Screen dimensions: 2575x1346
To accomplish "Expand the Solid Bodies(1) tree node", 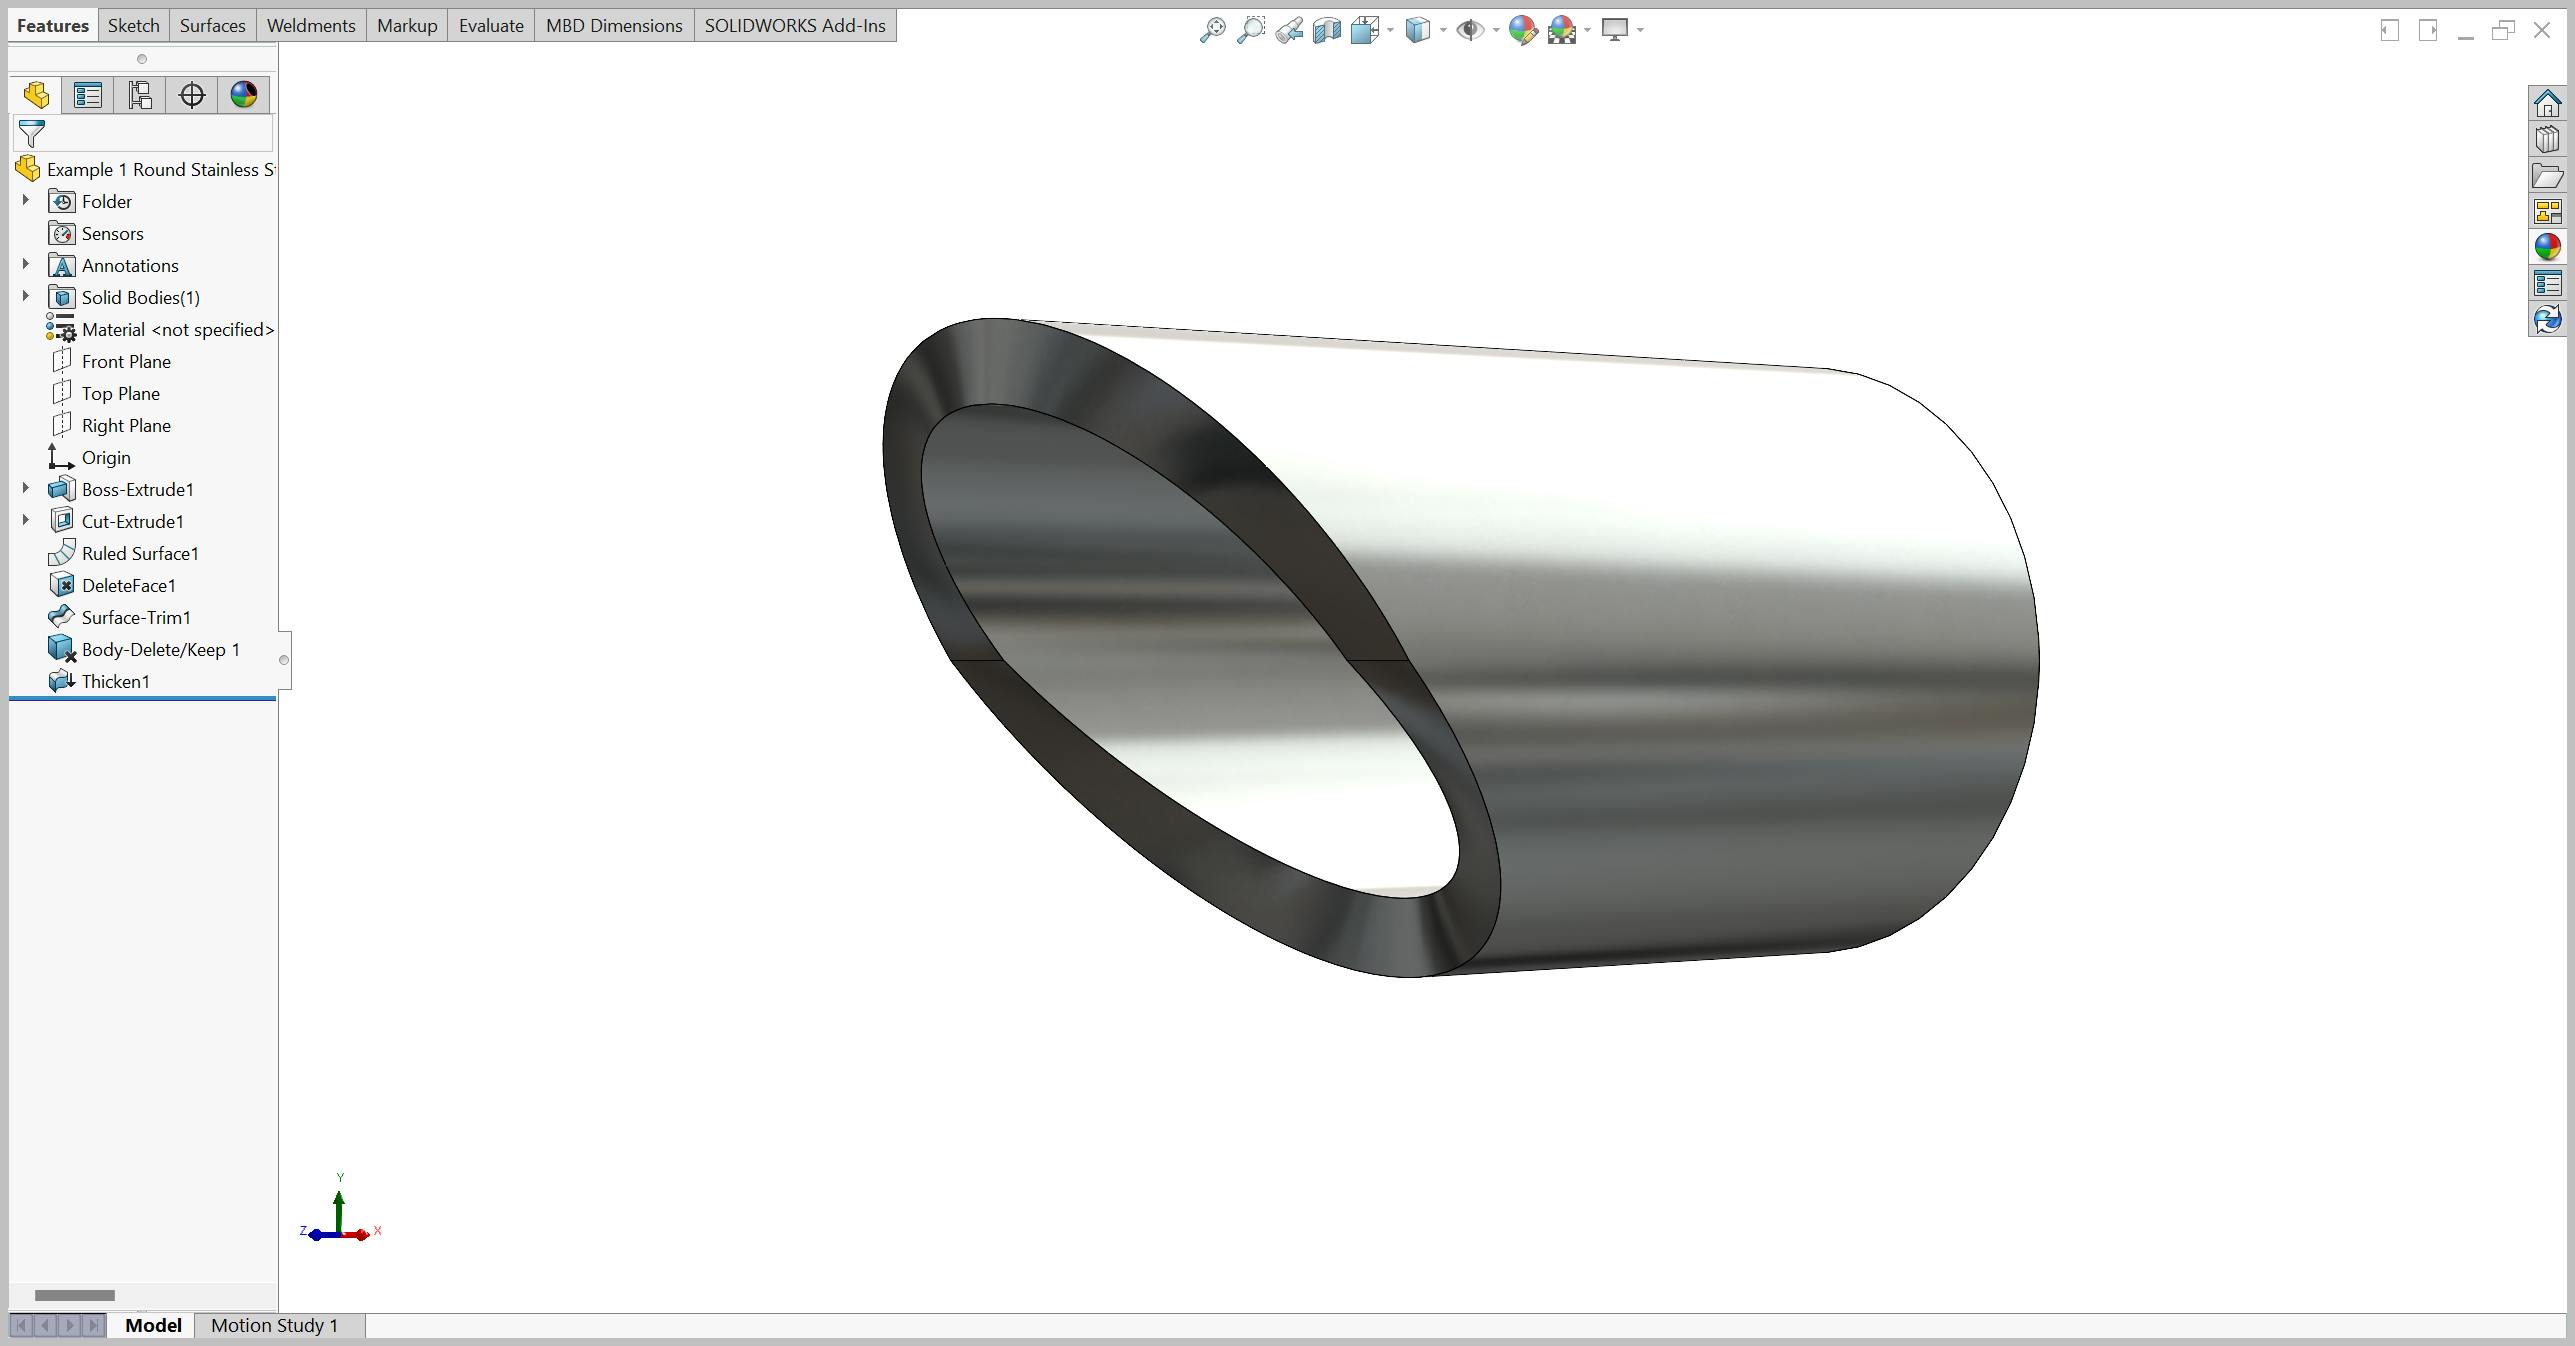I will click(25, 297).
